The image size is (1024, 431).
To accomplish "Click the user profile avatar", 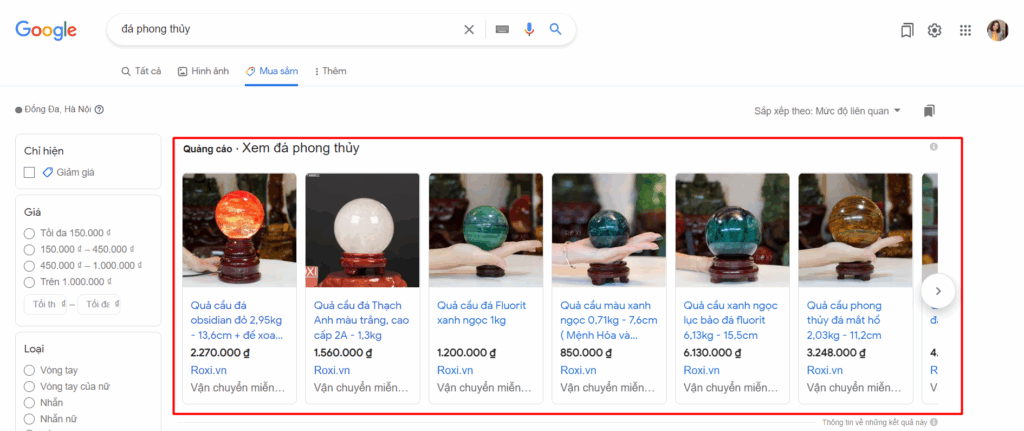I will (997, 31).
